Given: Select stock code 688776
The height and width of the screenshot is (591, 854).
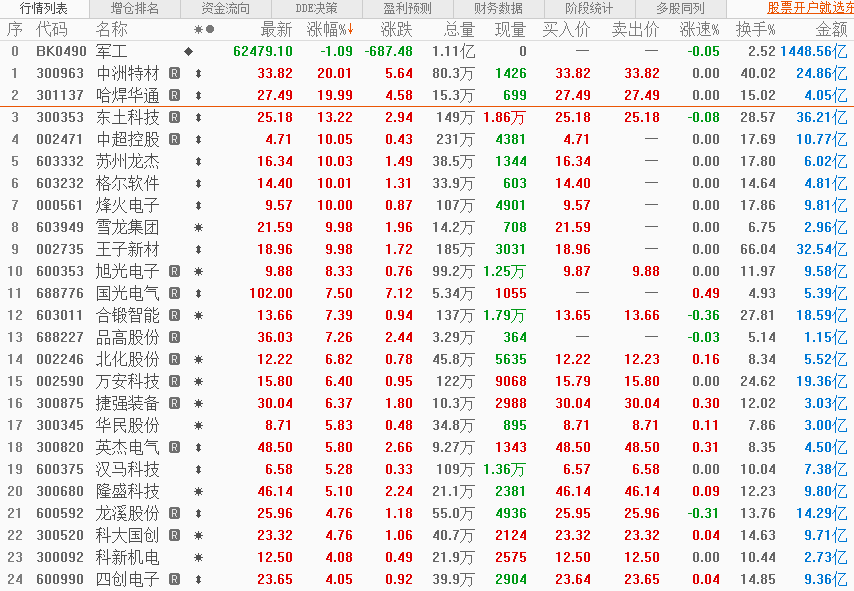Looking at the screenshot, I should point(60,293).
